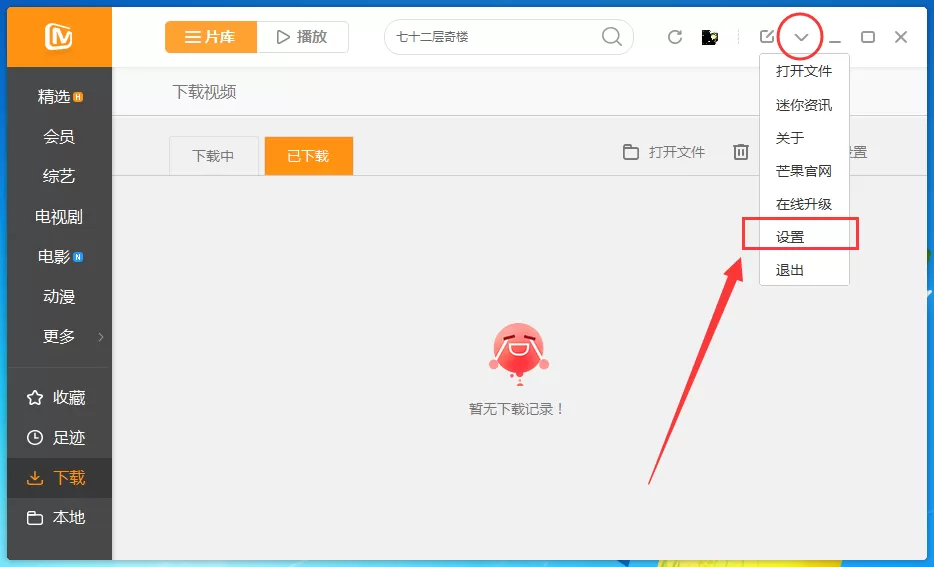The image size is (934, 567).
Task: Click the trash delete icon
Action: coord(740,152)
